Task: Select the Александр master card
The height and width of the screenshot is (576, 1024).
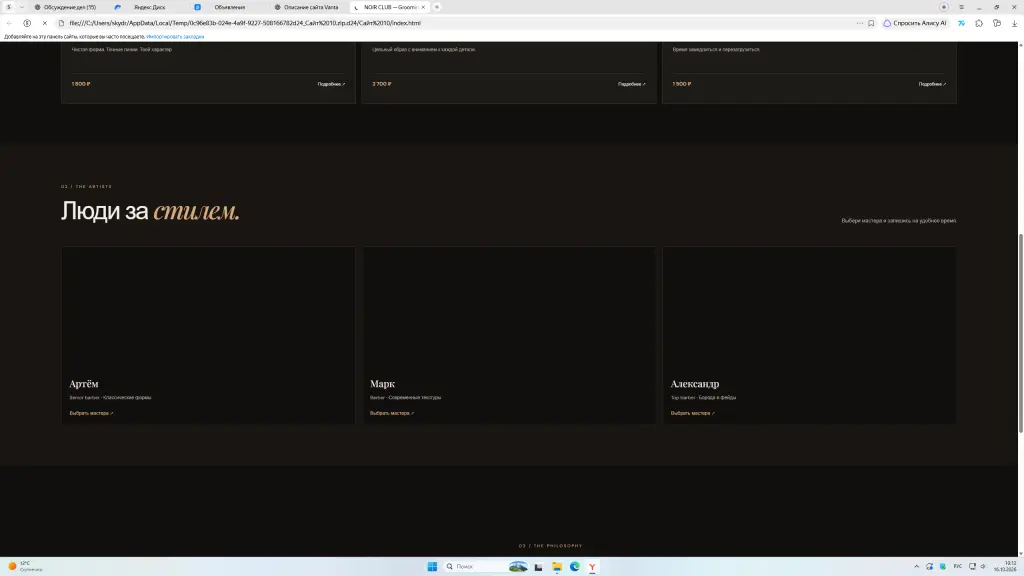Action: [x=810, y=335]
